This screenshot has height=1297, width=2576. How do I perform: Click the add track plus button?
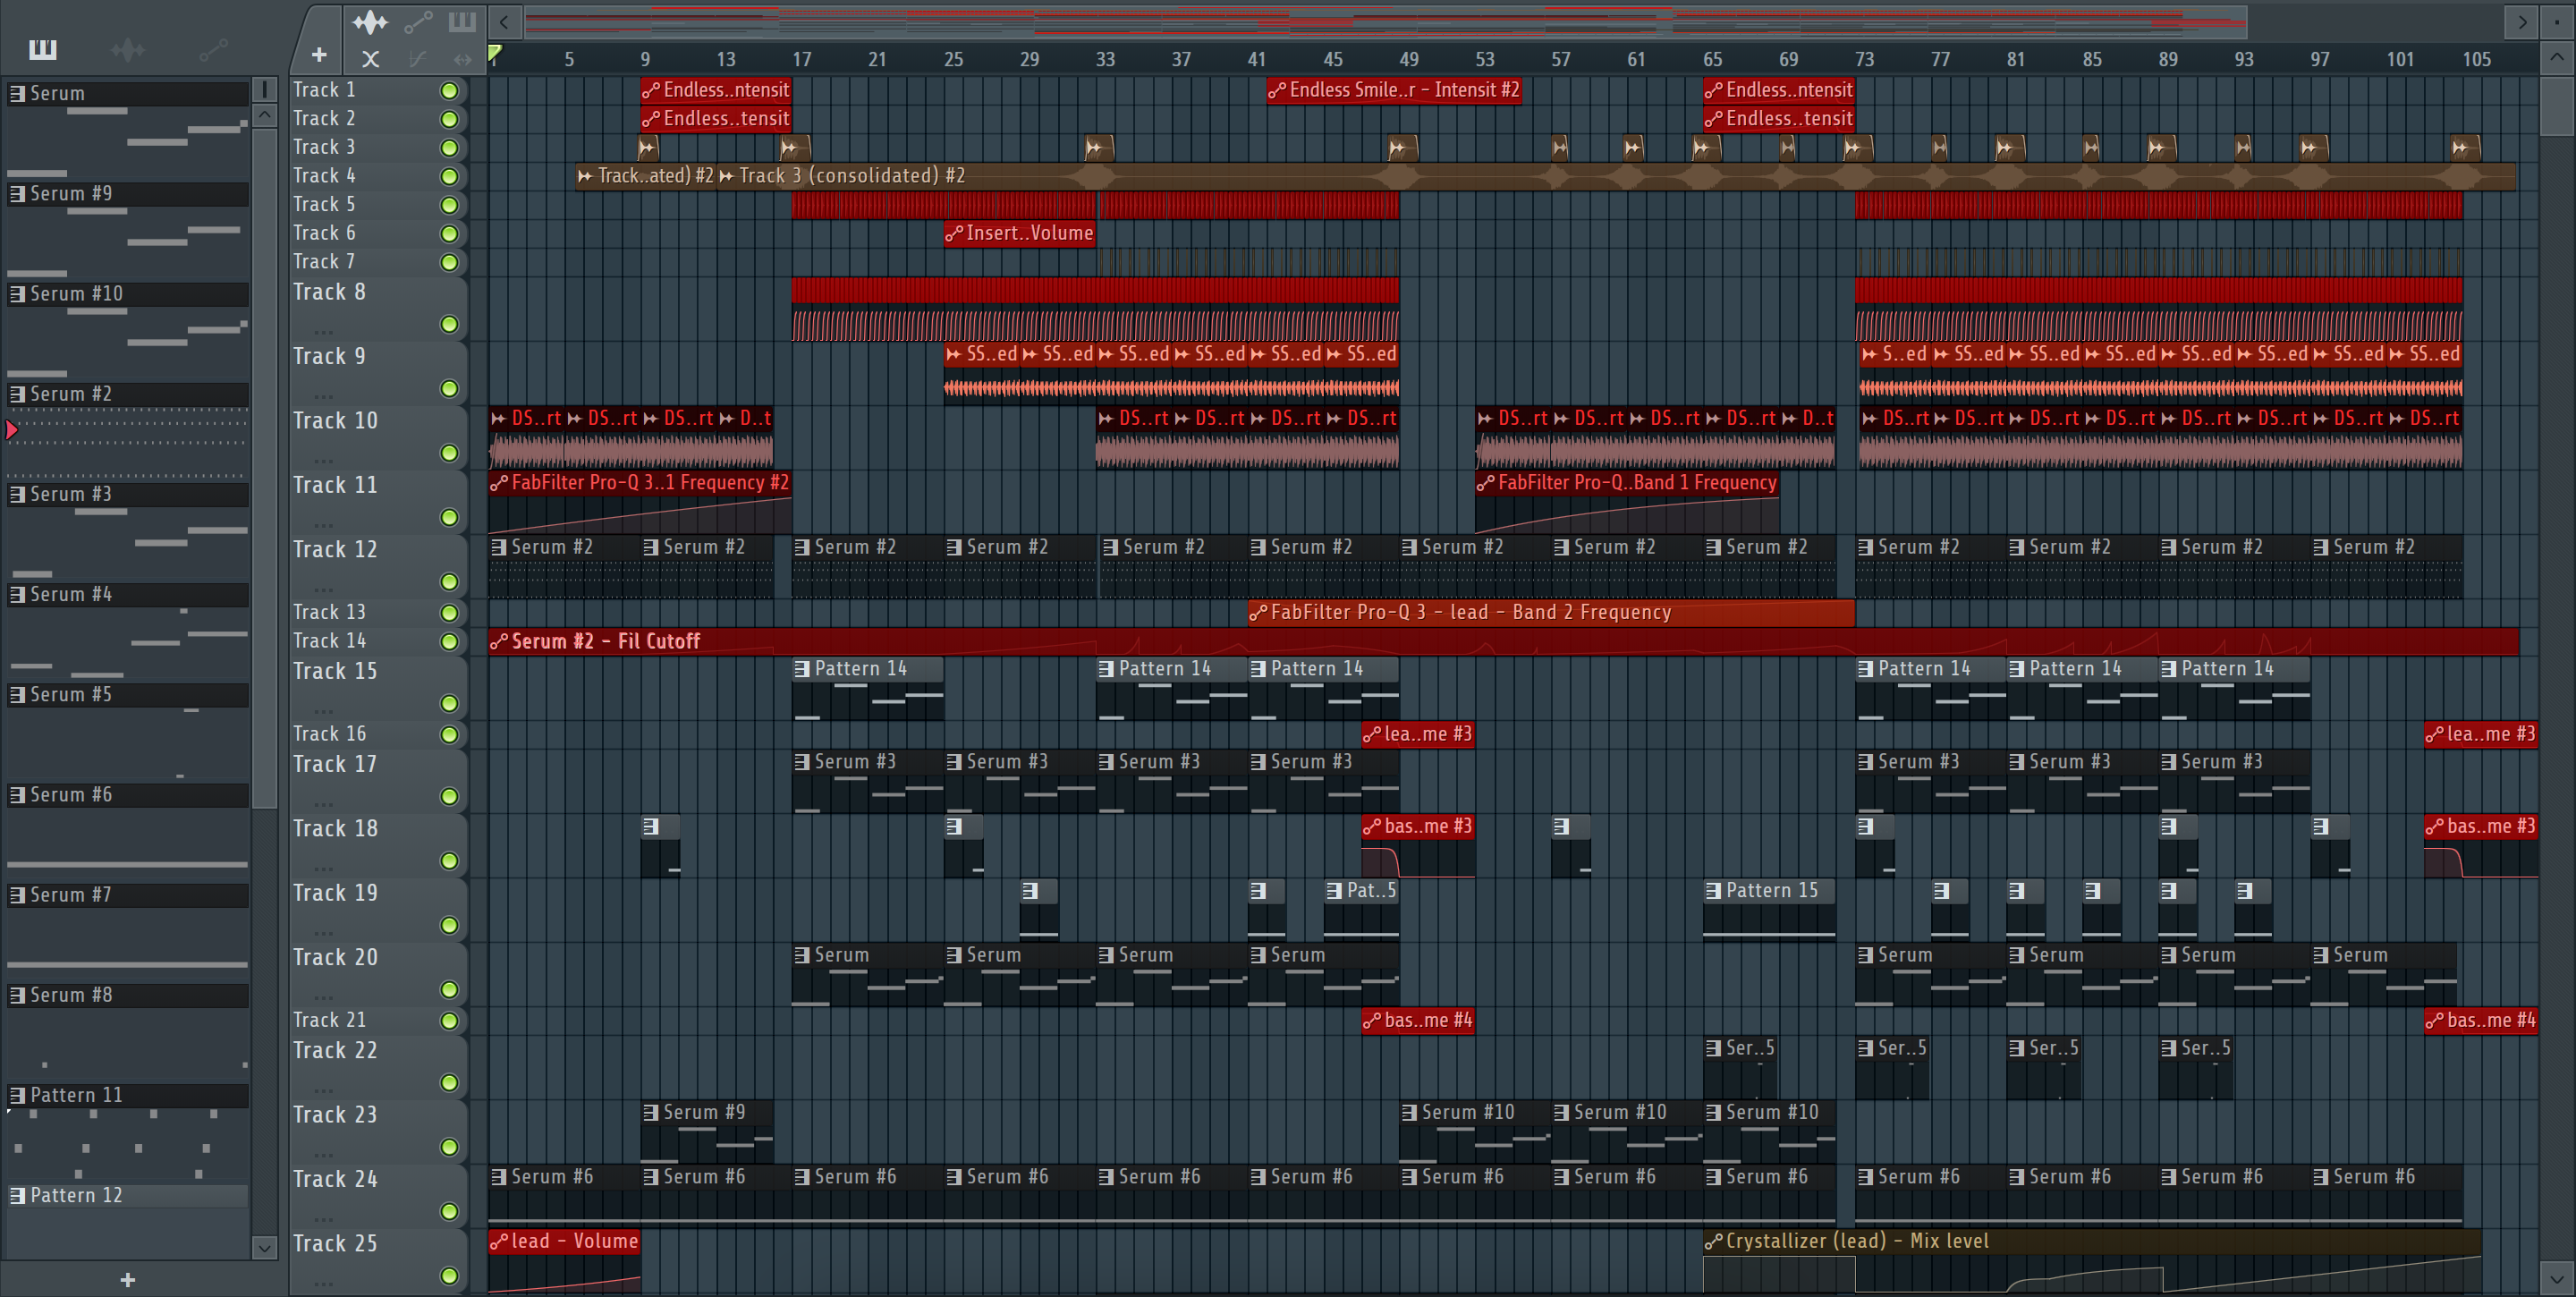319,55
